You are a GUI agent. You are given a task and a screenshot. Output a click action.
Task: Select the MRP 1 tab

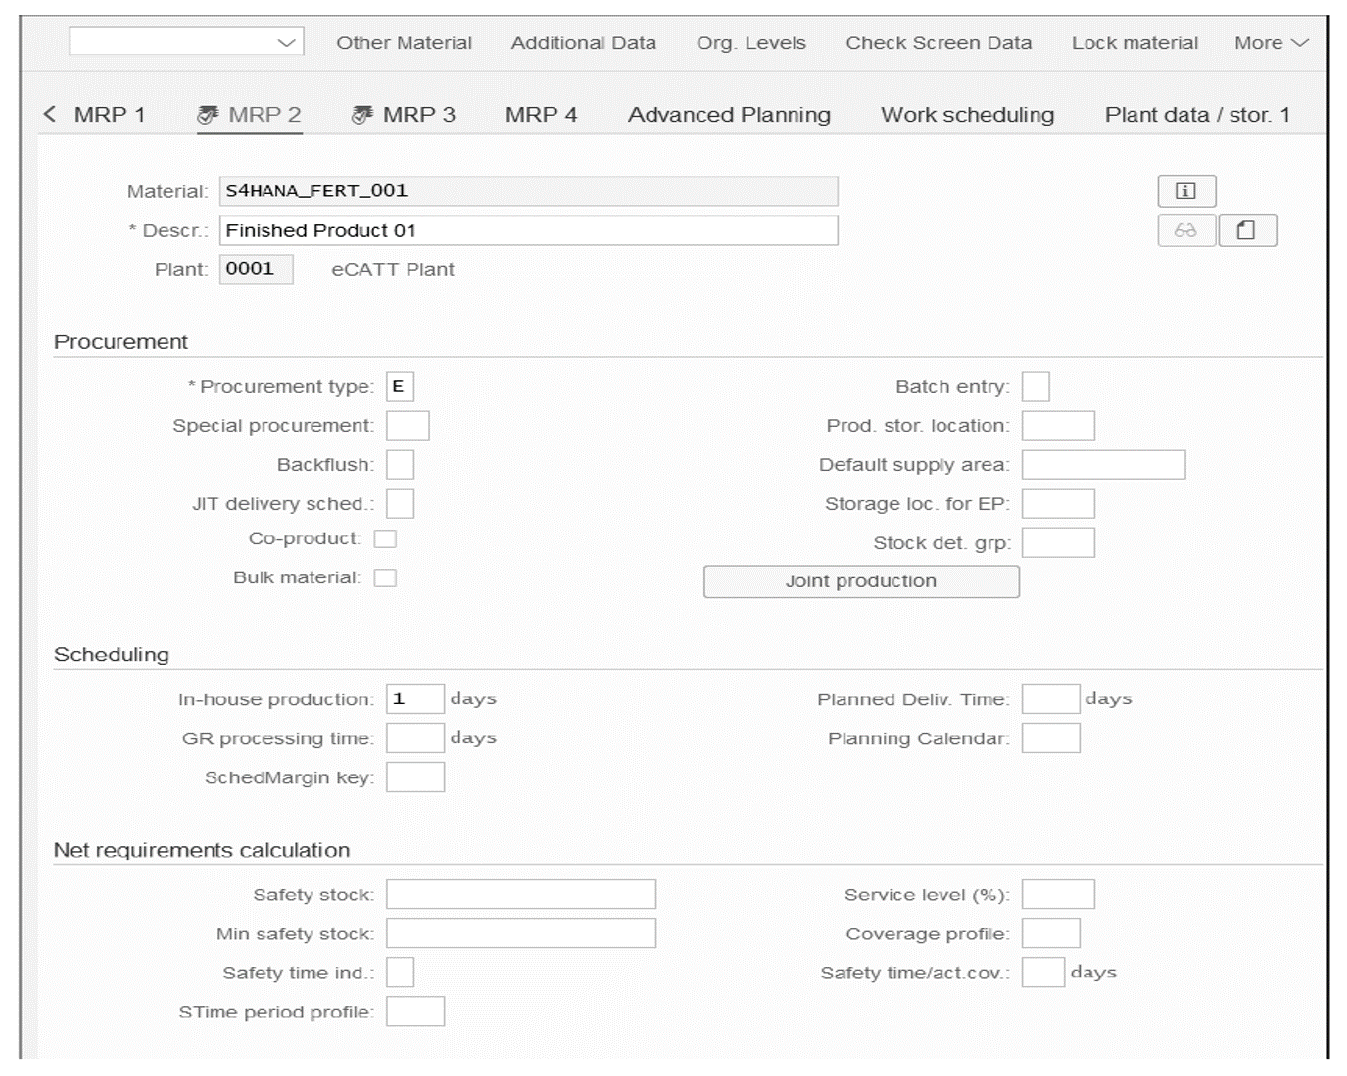click(x=107, y=114)
